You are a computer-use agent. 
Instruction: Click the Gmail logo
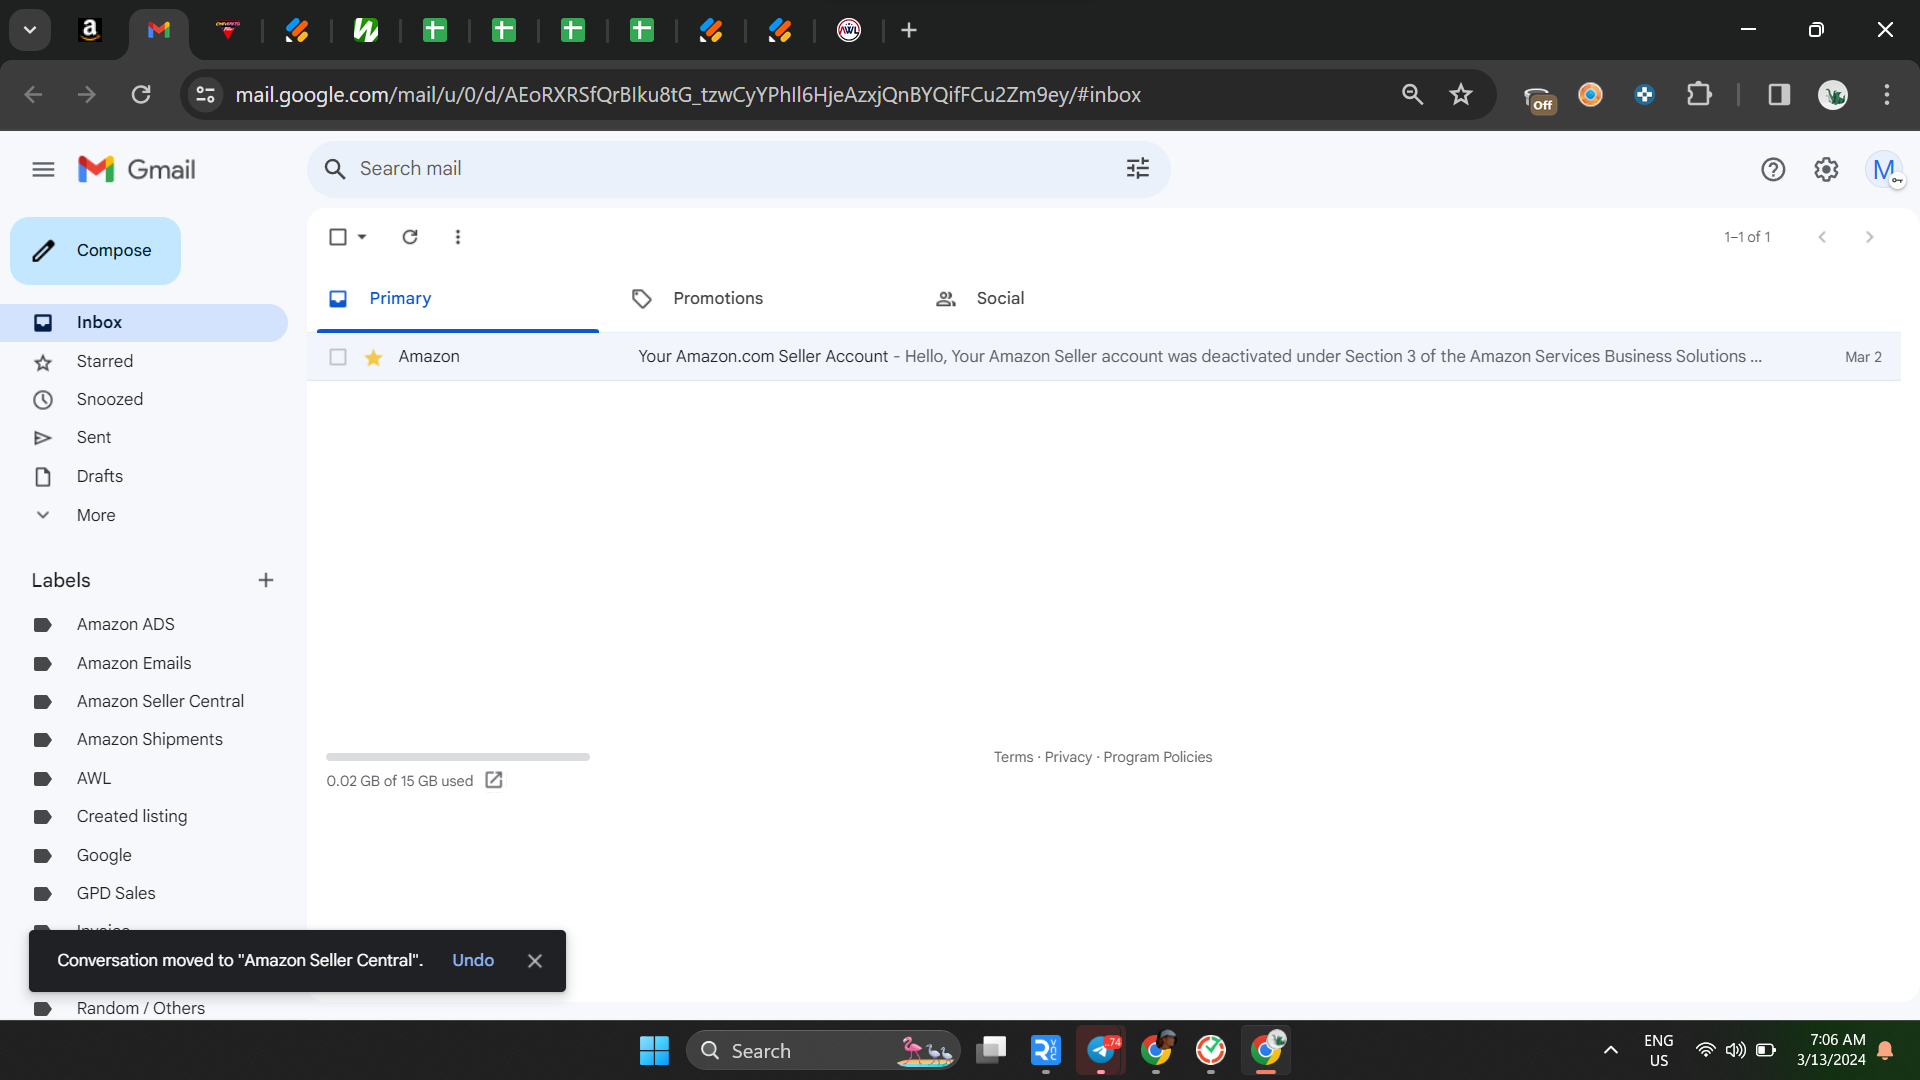tap(137, 170)
